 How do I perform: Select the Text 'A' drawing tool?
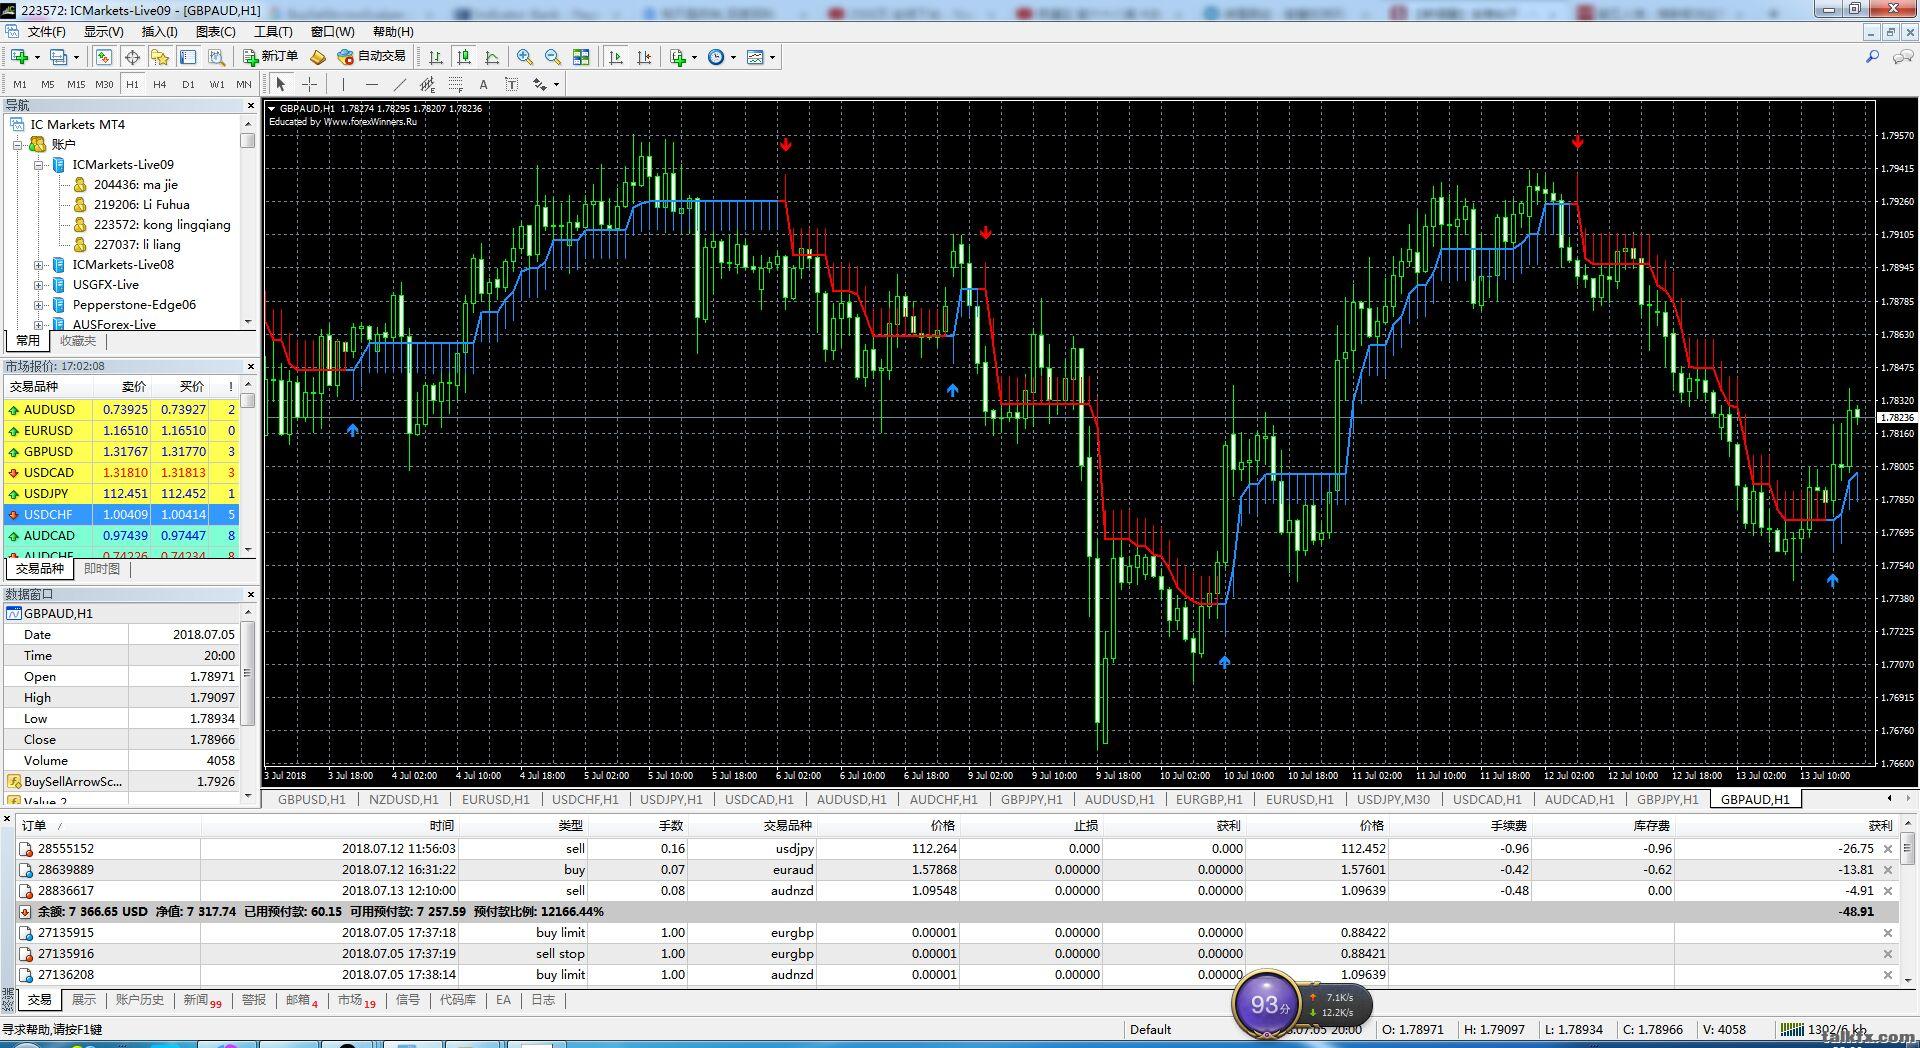tap(483, 84)
